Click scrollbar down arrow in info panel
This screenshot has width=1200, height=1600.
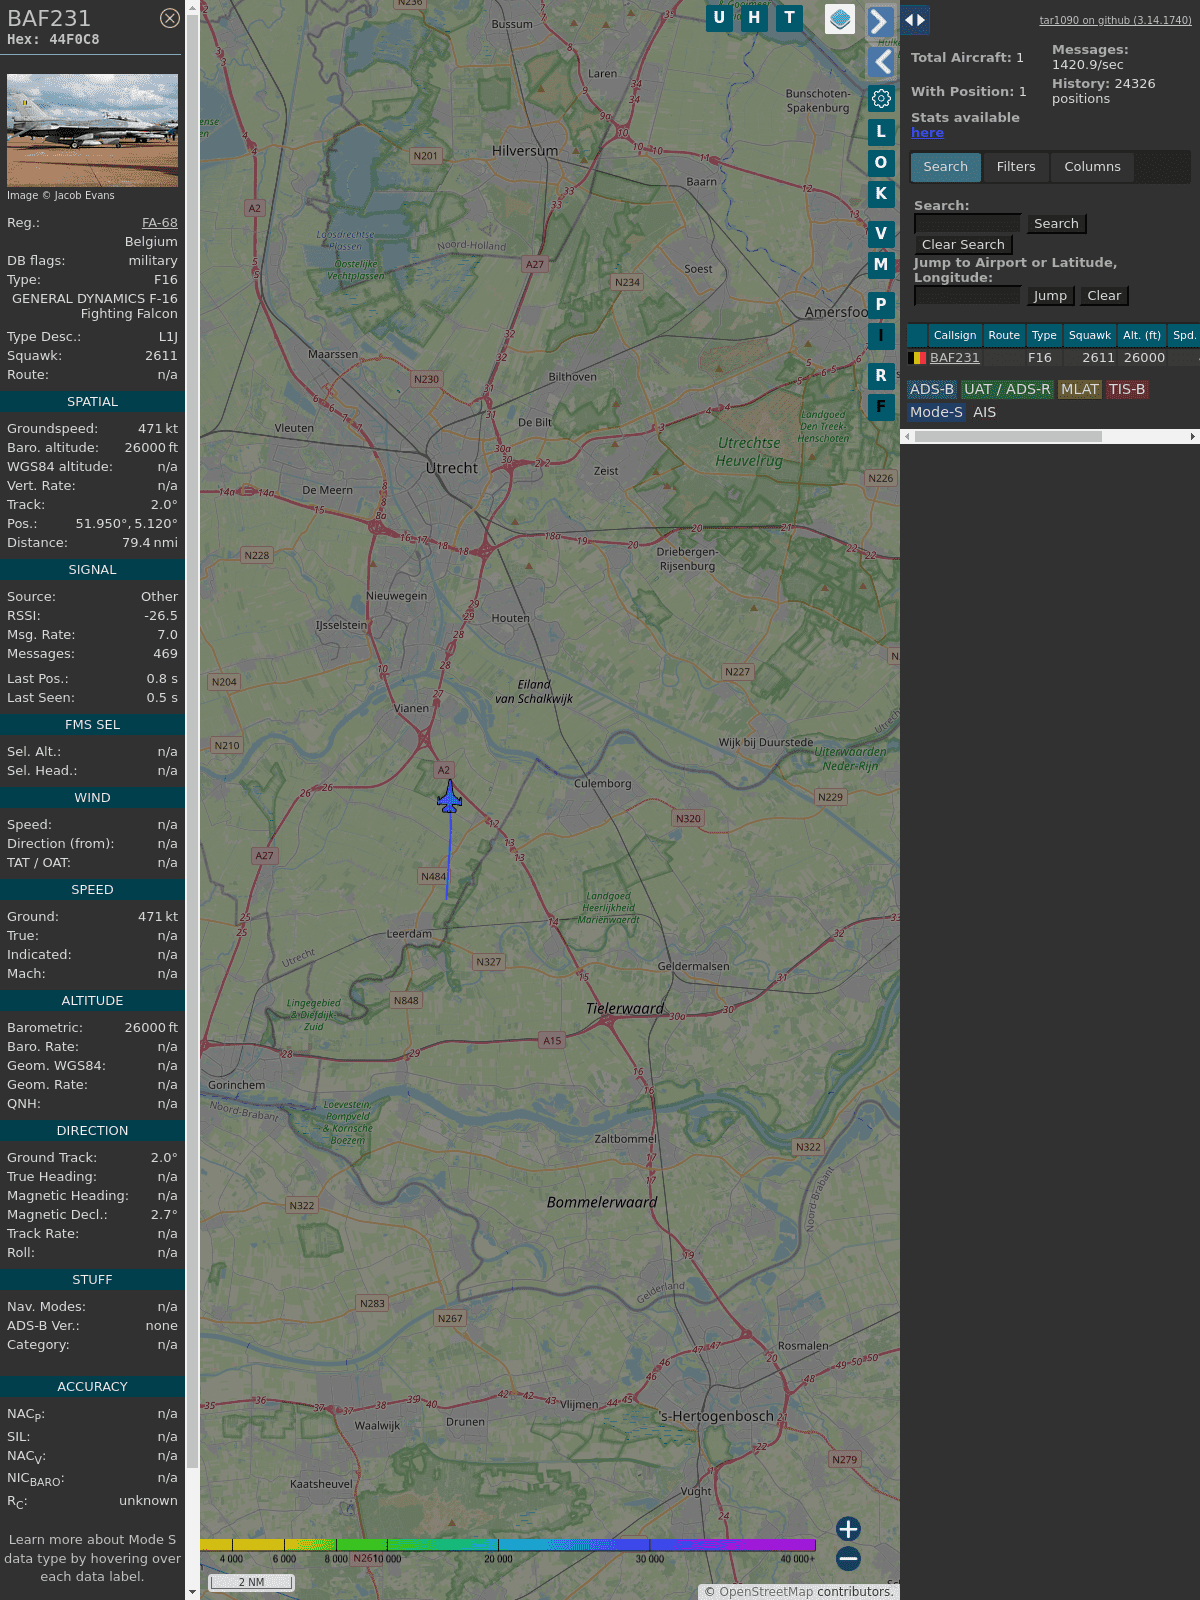192,1591
